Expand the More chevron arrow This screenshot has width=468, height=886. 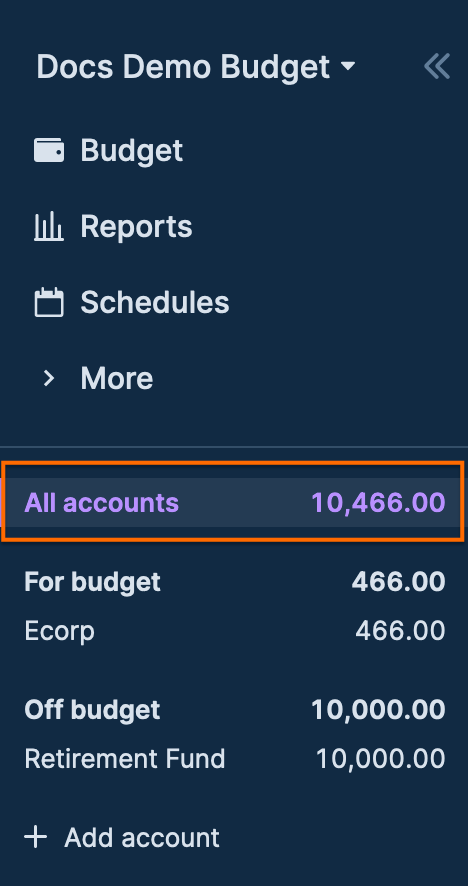click(x=49, y=378)
